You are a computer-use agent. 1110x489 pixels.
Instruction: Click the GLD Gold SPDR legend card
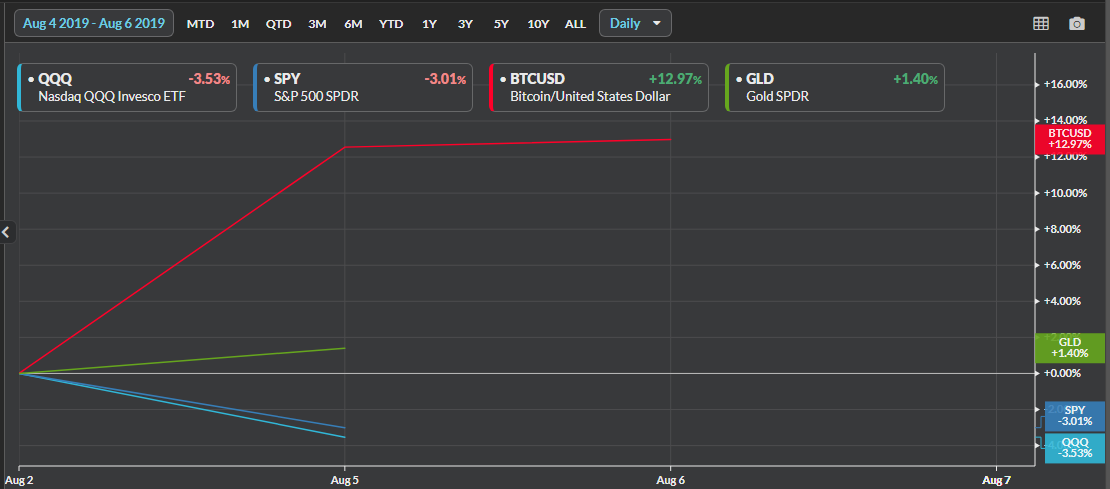click(x=835, y=88)
